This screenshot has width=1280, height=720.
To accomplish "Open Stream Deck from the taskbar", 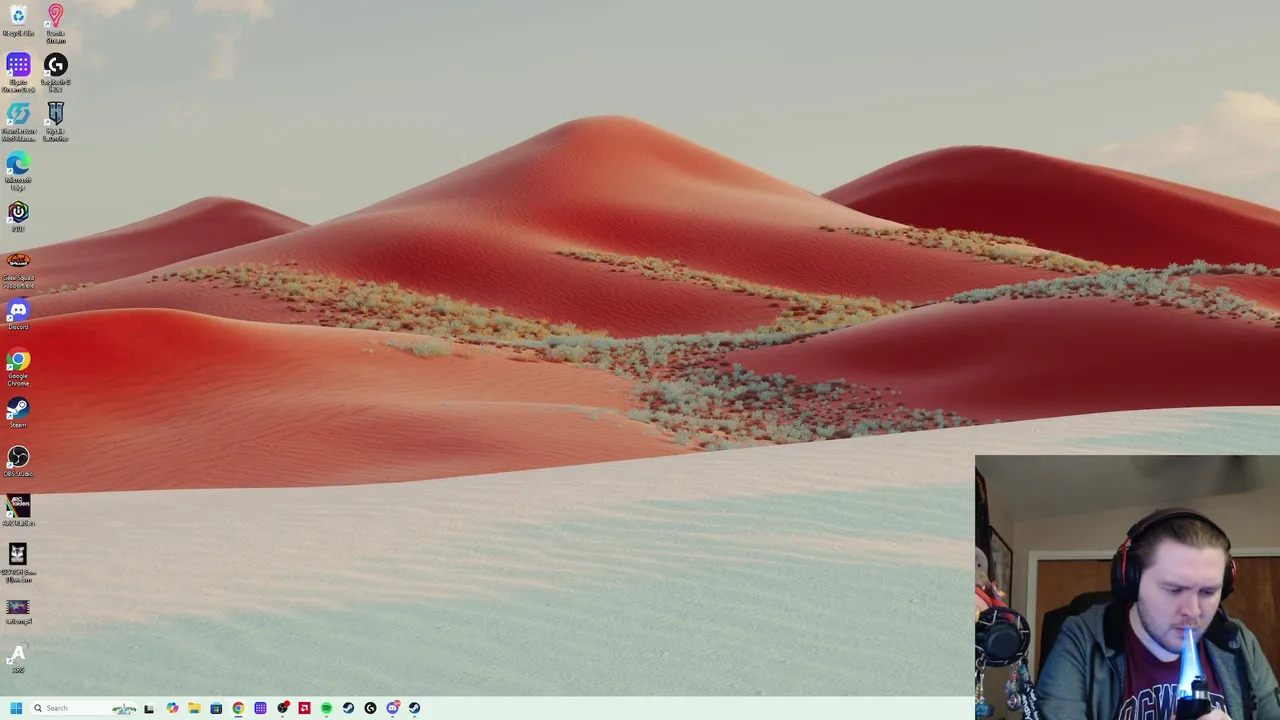I will [260, 708].
